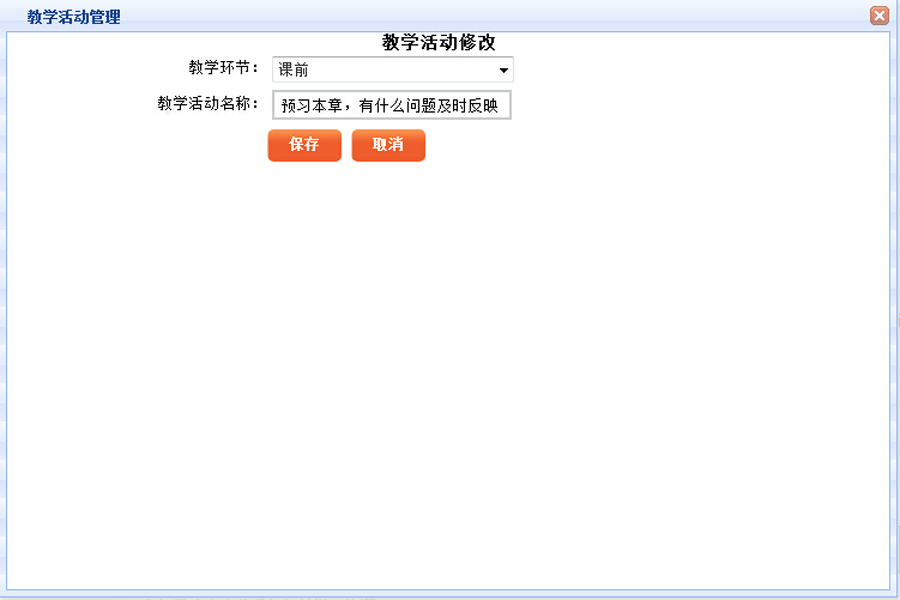Open the 教学环节 dropdown list
Viewport: 900px width, 600px height.
coord(392,70)
